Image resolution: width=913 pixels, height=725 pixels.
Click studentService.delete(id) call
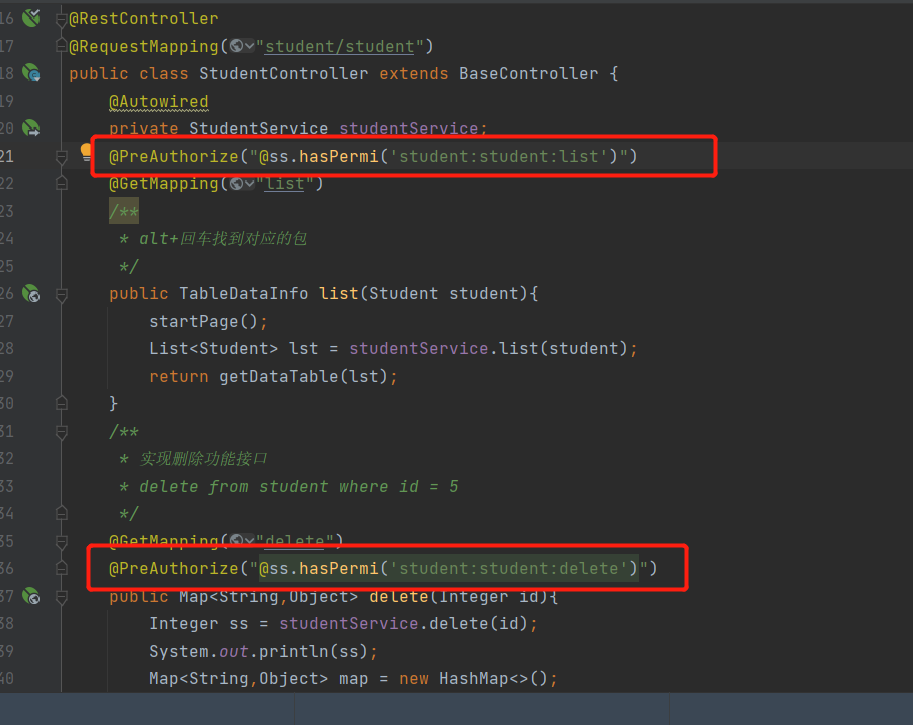pos(403,623)
